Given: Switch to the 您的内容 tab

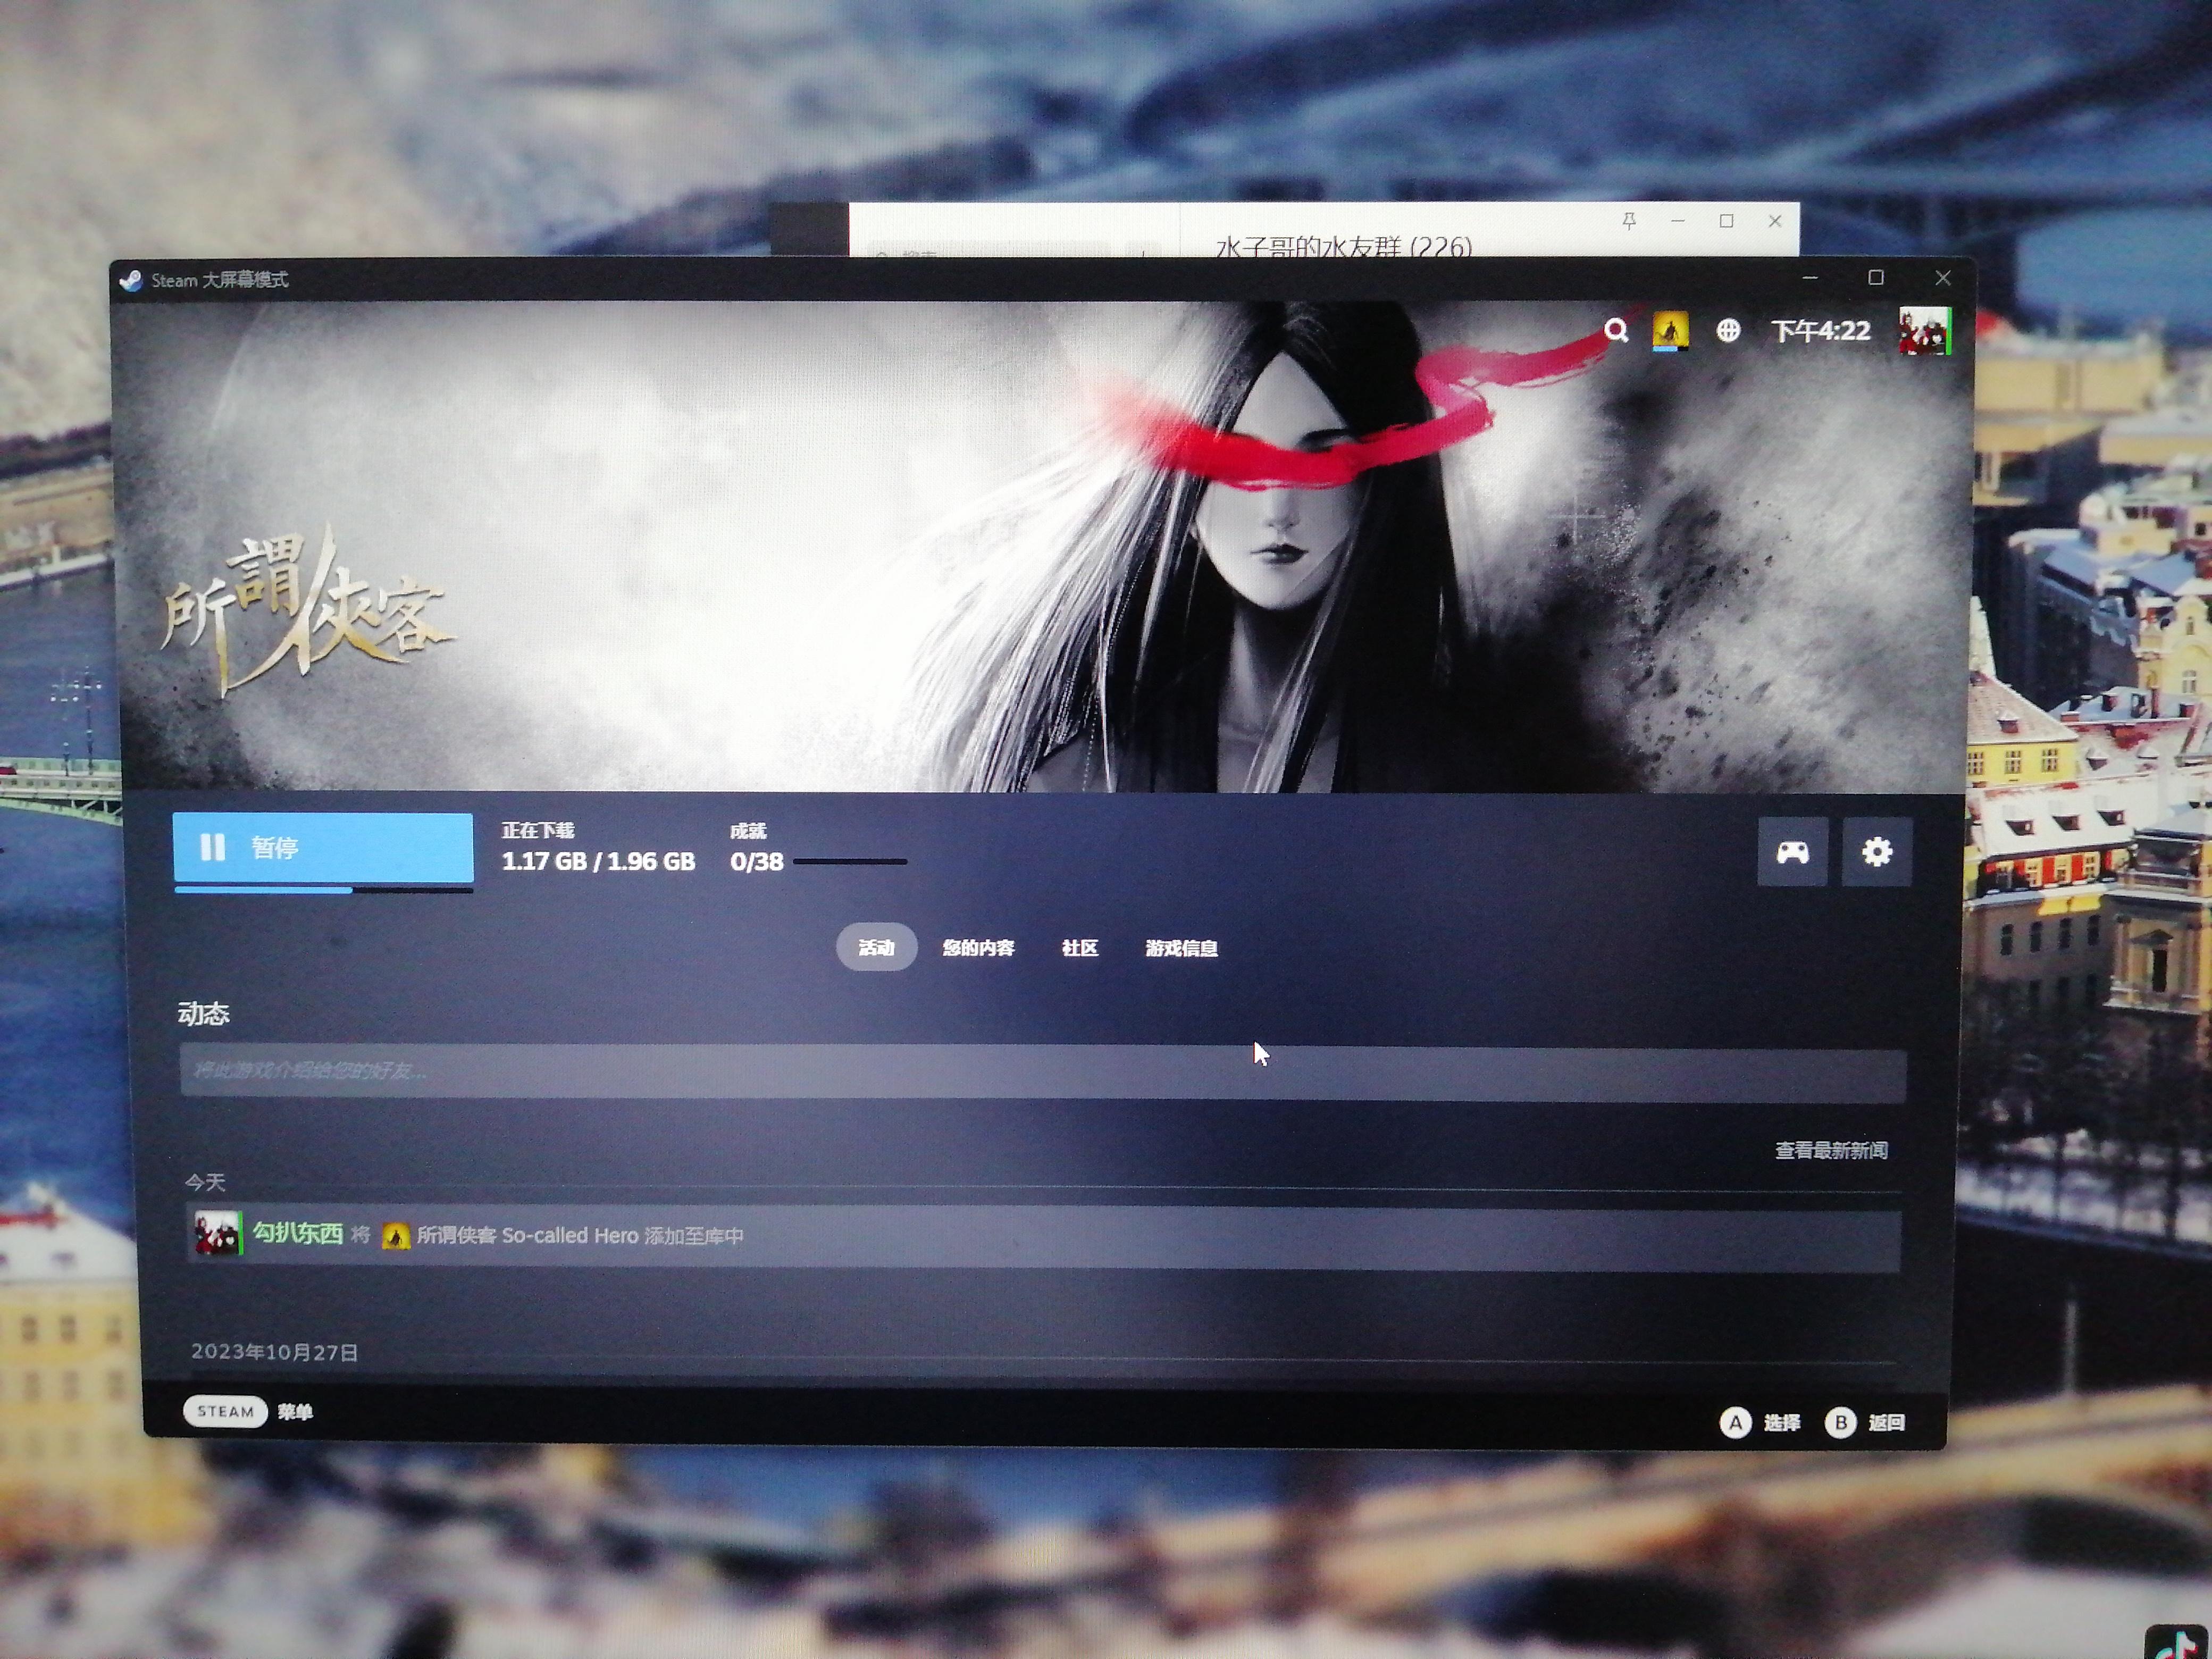Looking at the screenshot, I should tap(978, 948).
